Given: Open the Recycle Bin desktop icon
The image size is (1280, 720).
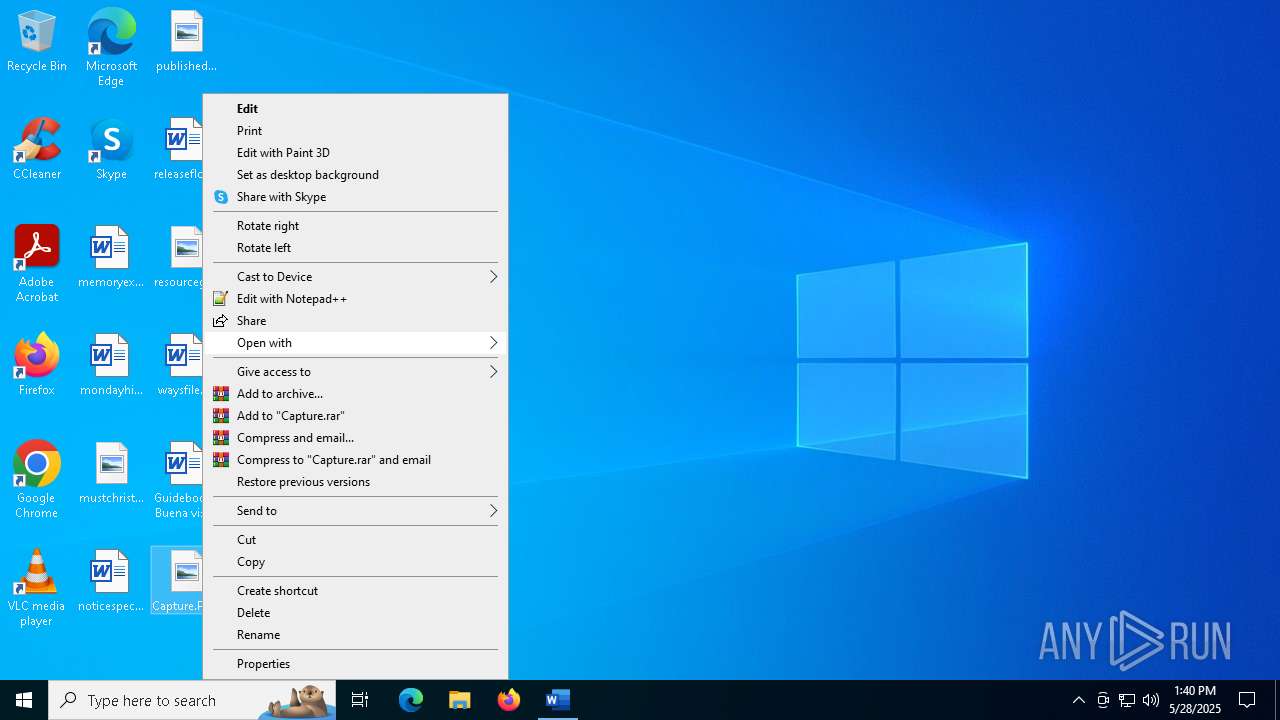Looking at the screenshot, I should tap(37, 42).
